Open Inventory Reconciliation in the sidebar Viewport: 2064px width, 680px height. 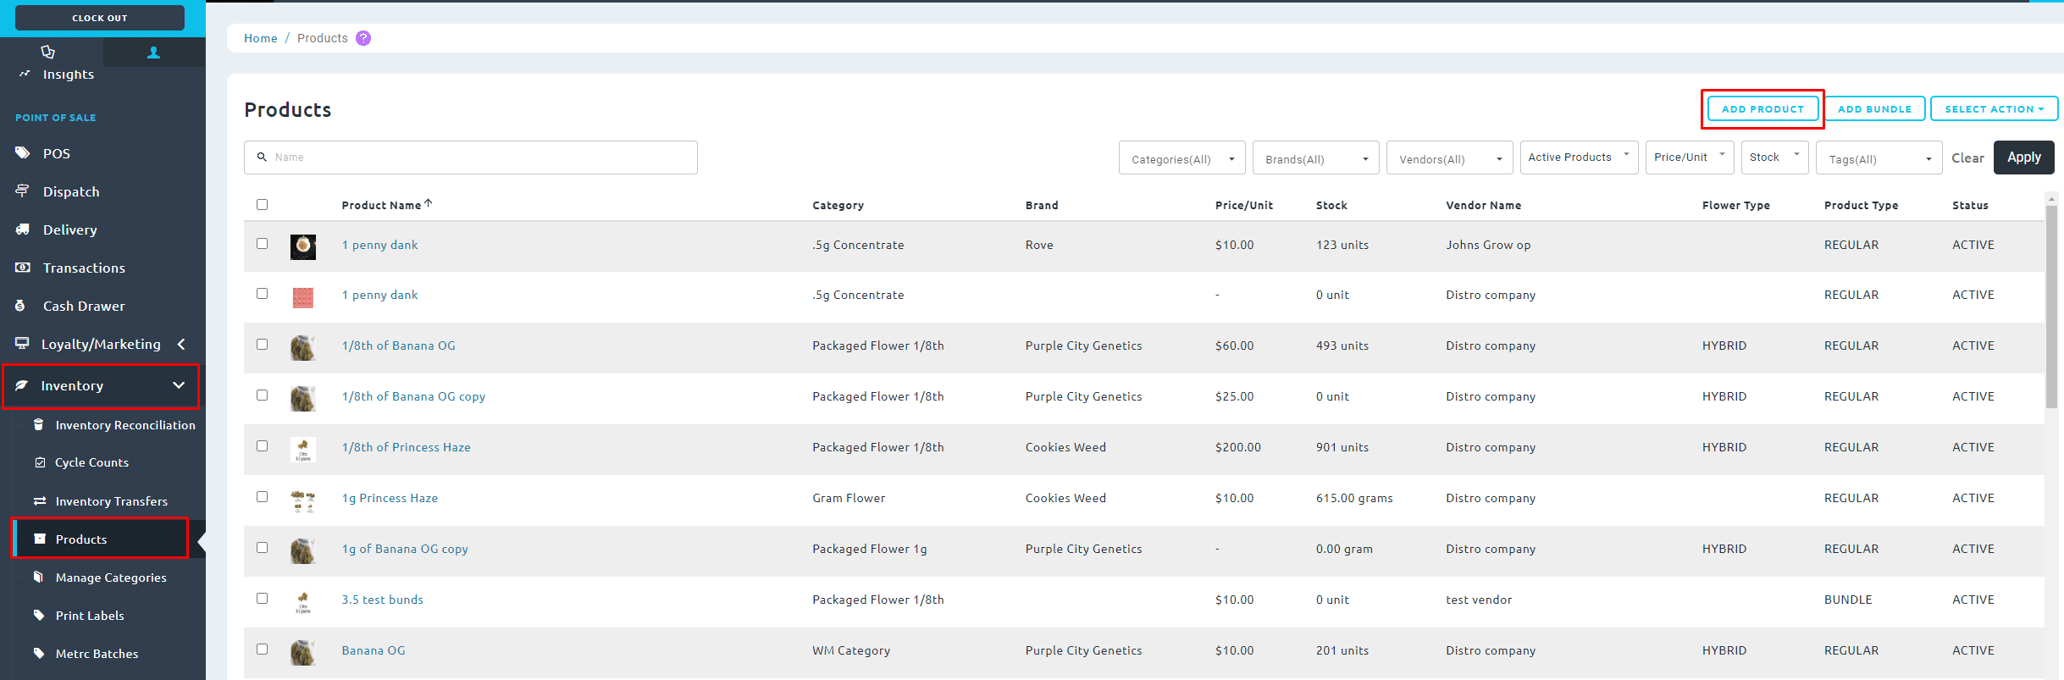125,425
